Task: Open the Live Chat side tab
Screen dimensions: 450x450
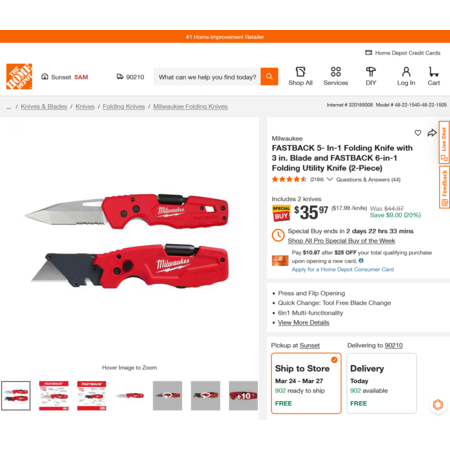Action: [444, 142]
